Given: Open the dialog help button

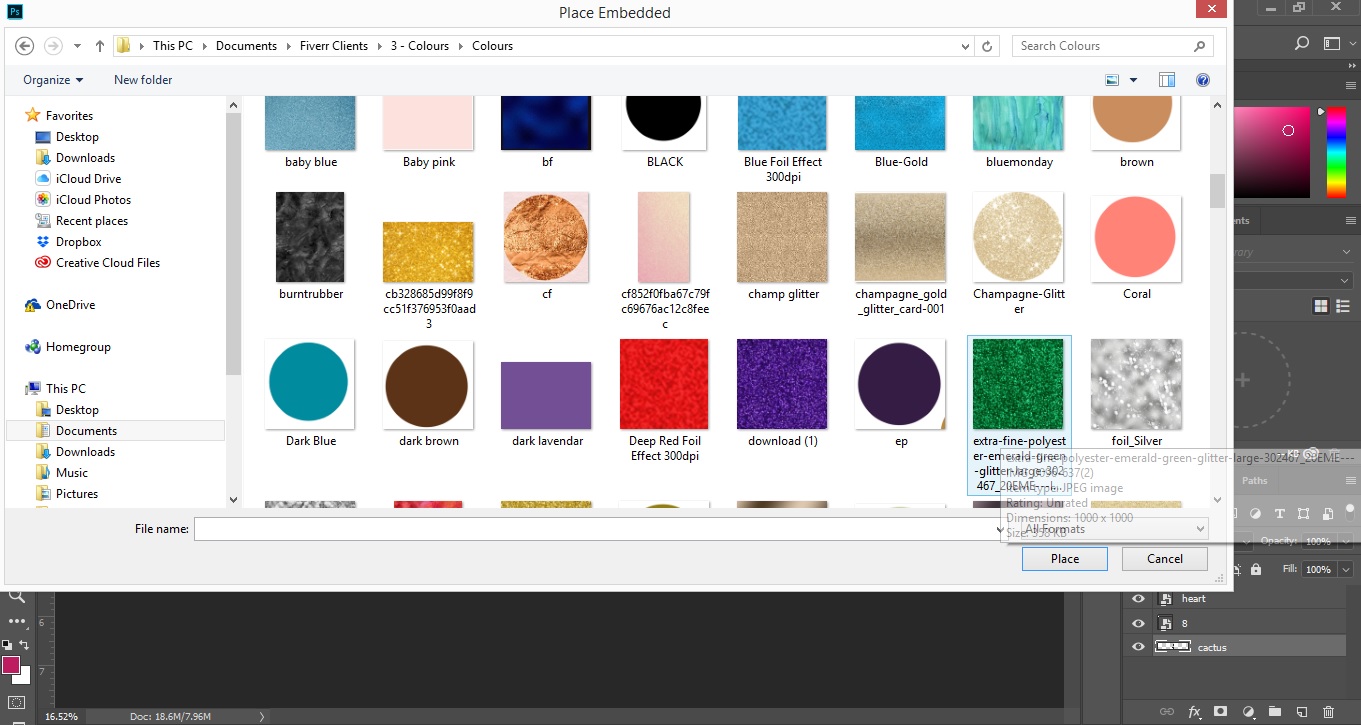Looking at the screenshot, I should coord(1203,80).
